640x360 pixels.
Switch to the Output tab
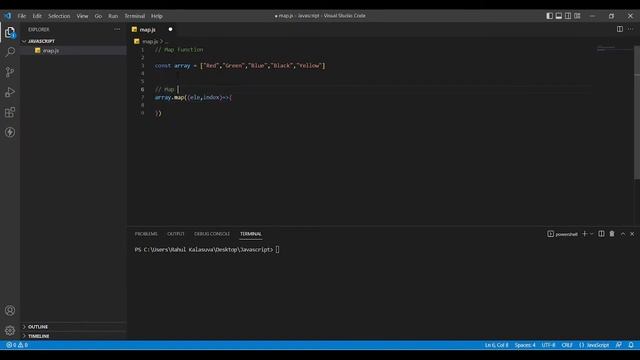(176, 234)
